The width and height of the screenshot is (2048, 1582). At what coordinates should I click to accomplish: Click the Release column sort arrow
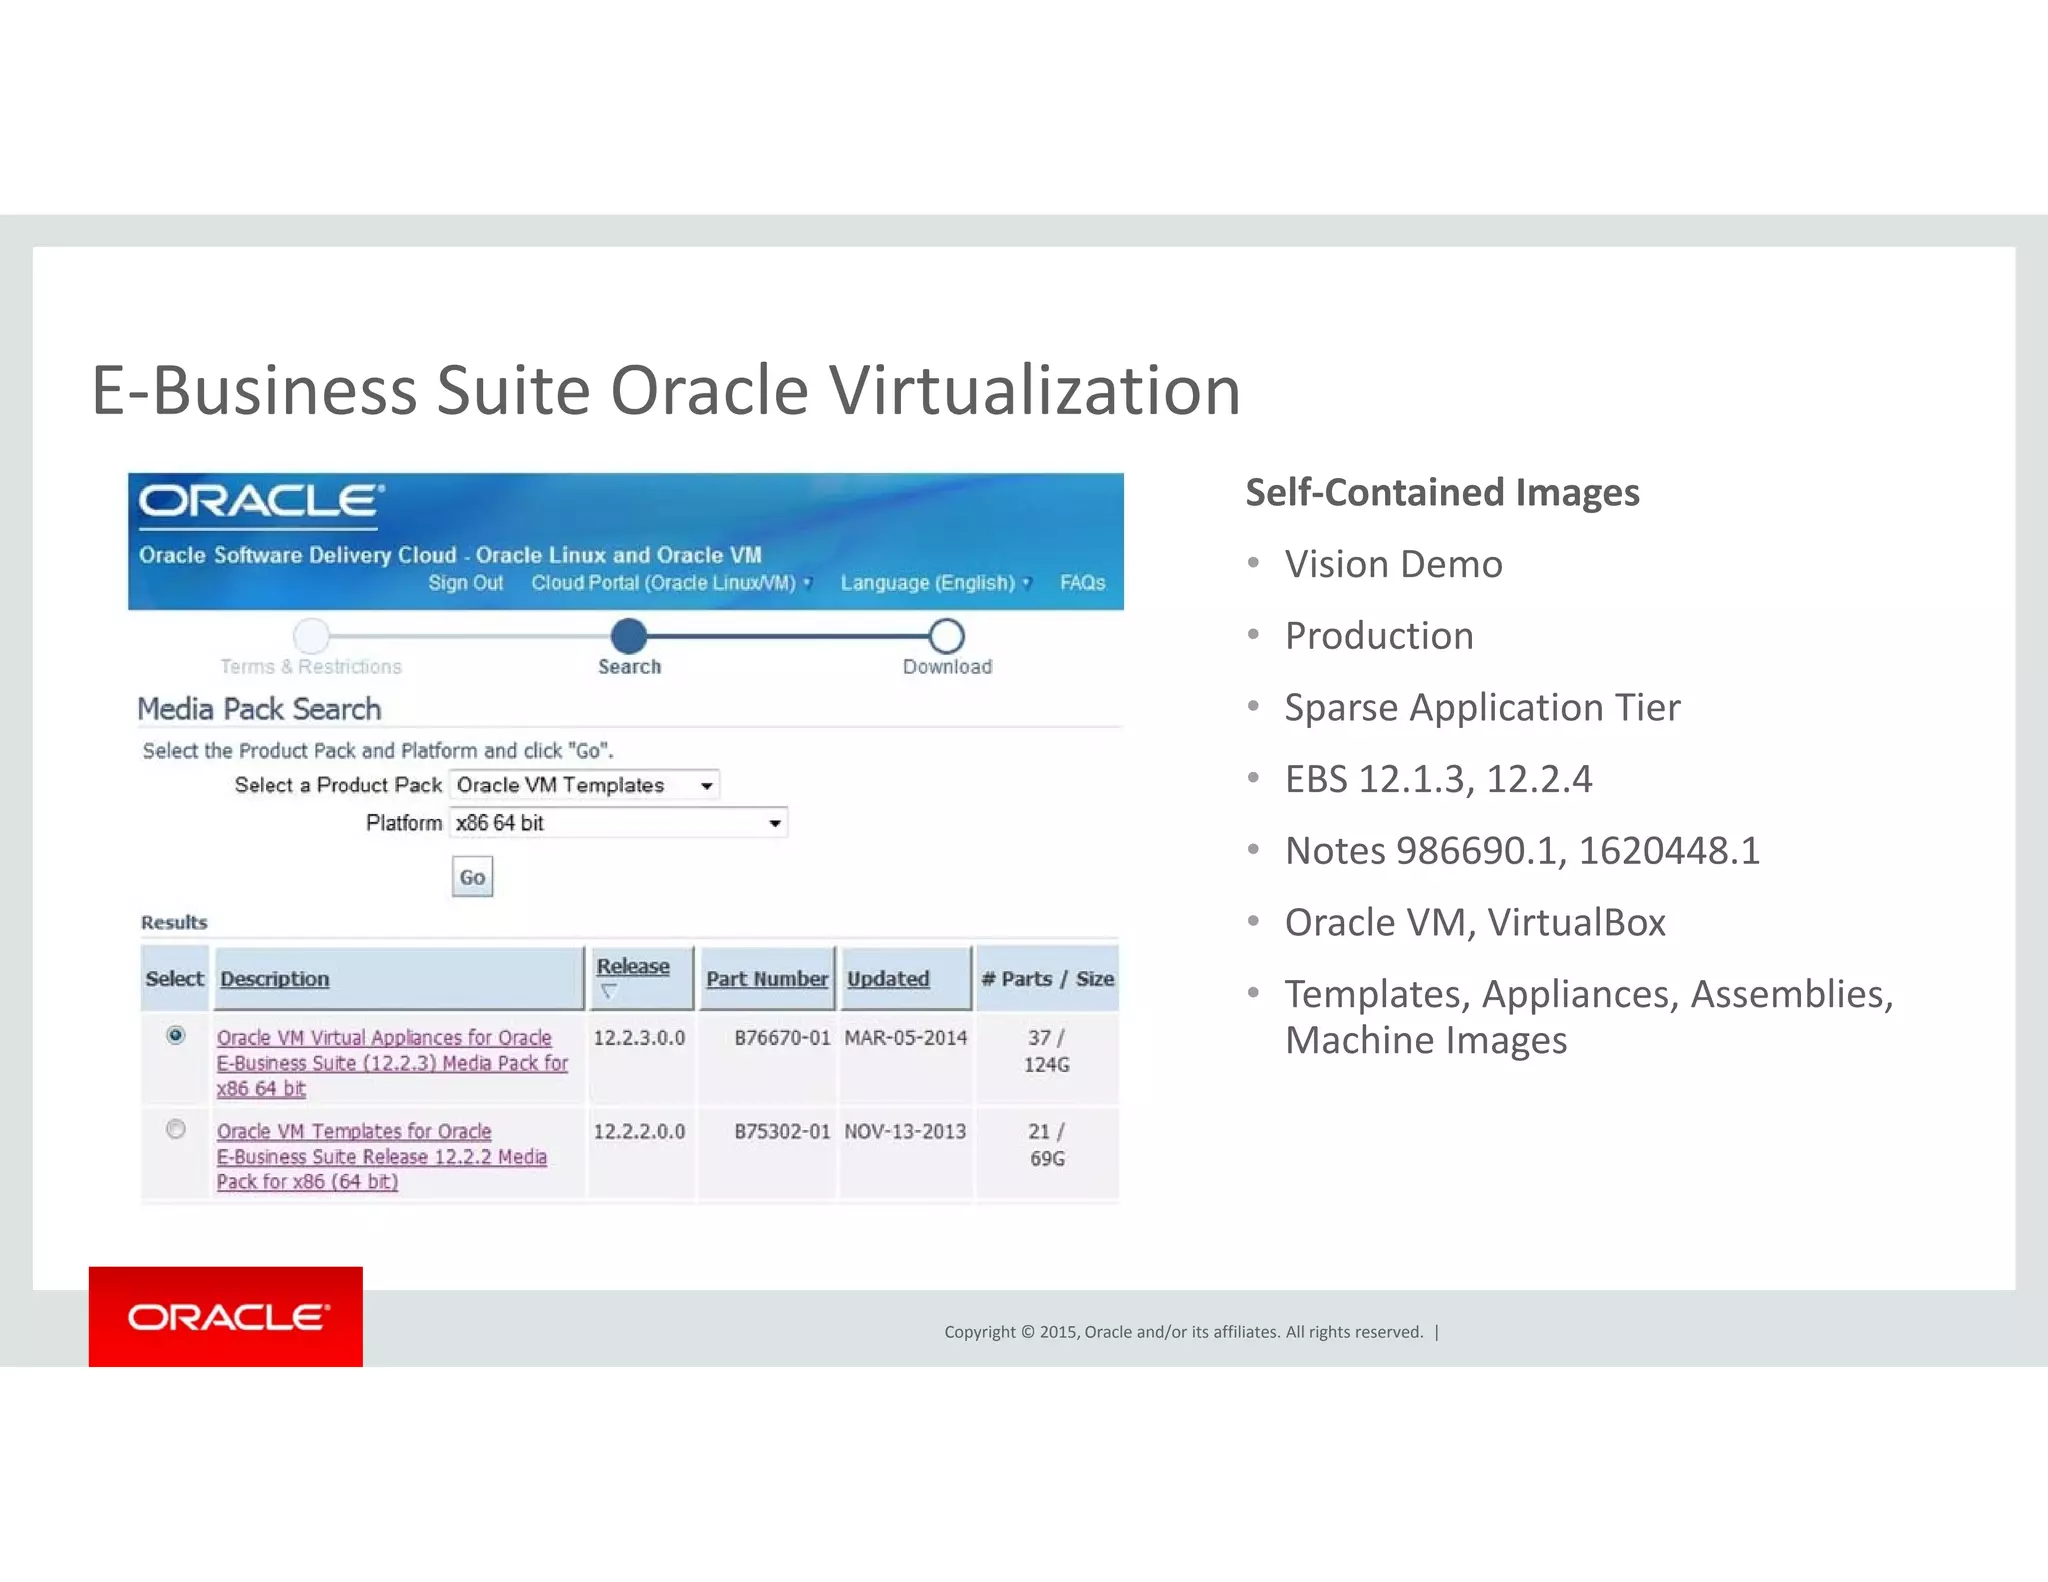(x=608, y=991)
